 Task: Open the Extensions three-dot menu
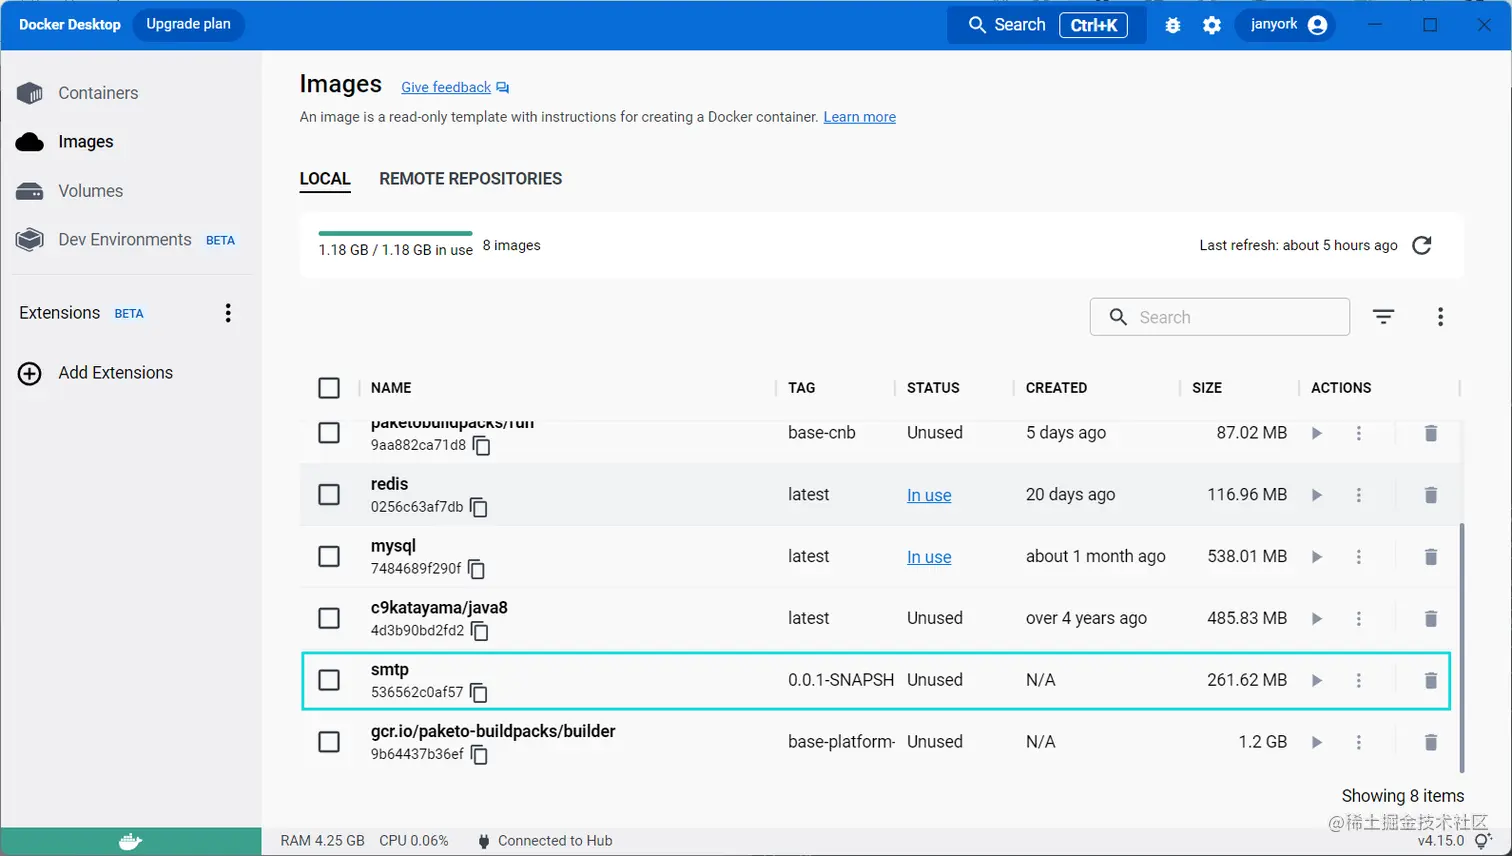228,313
